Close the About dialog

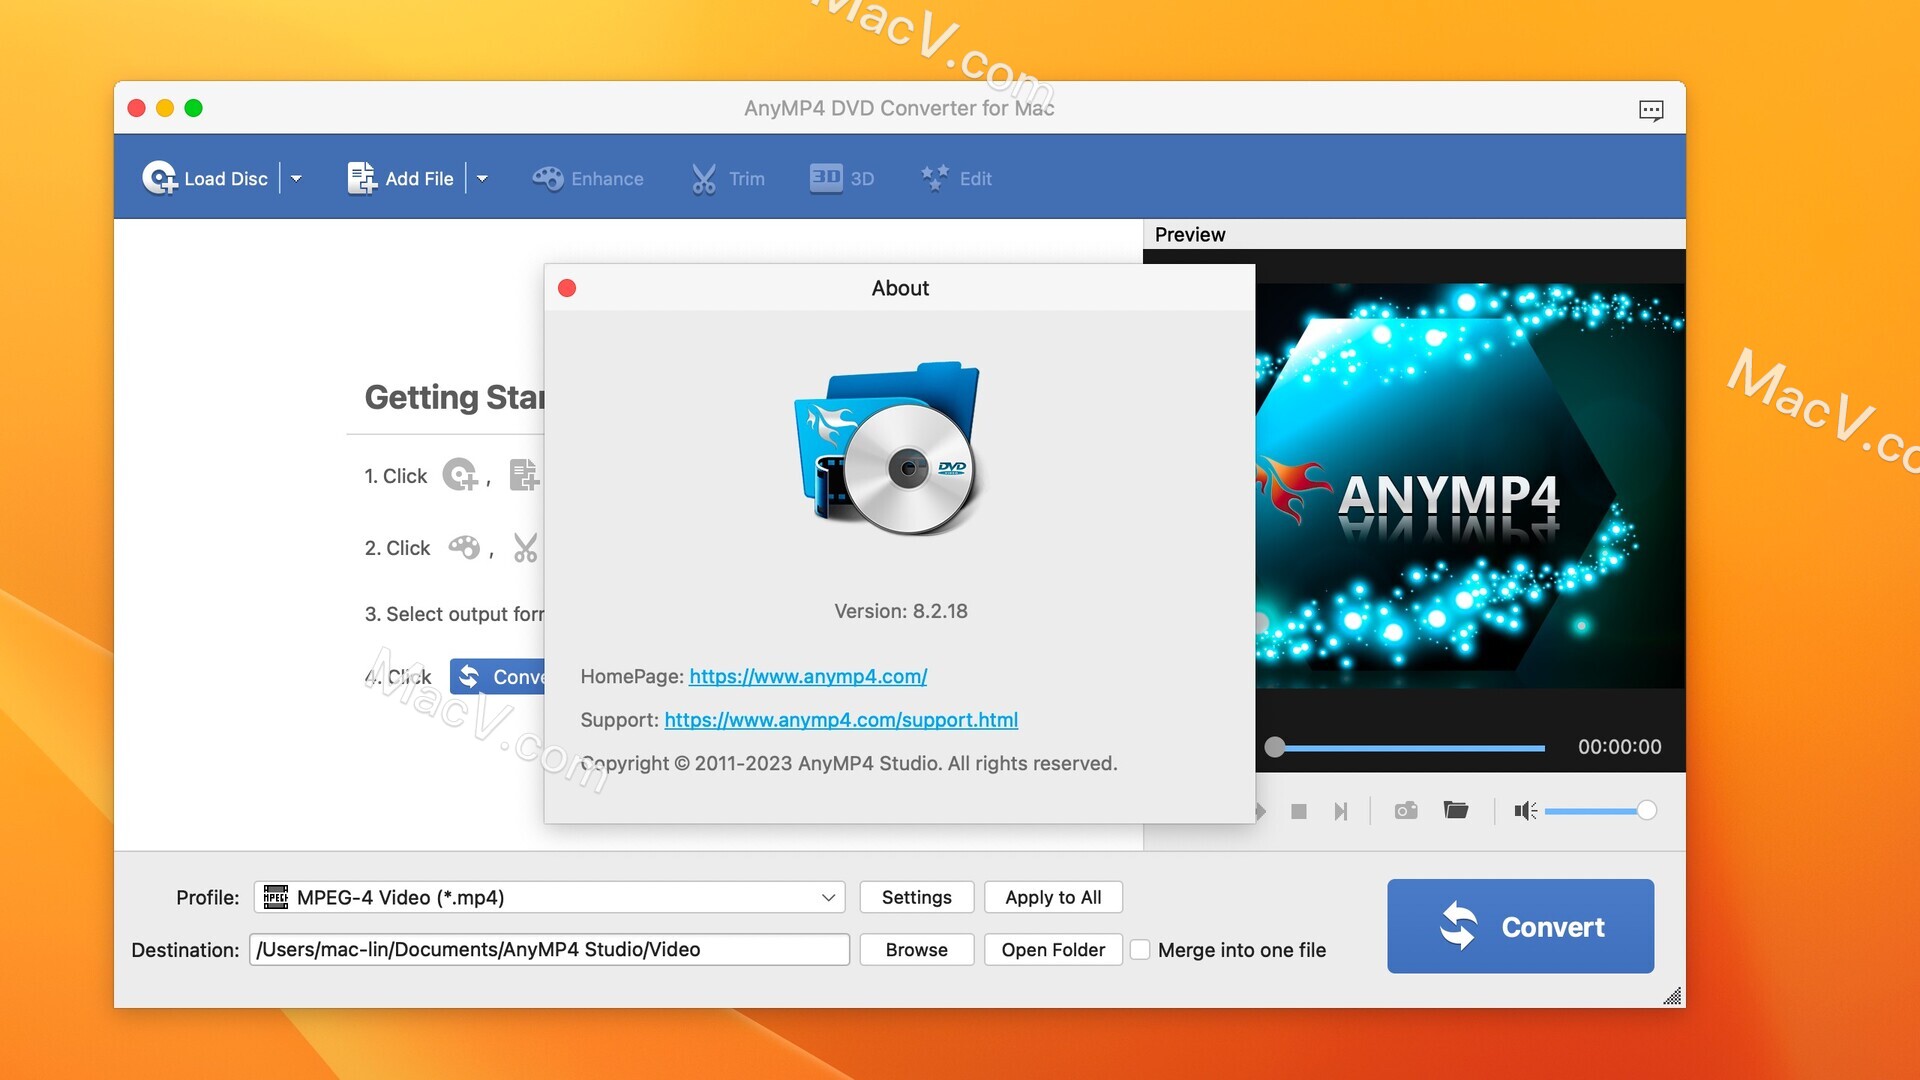pos(567,288)
